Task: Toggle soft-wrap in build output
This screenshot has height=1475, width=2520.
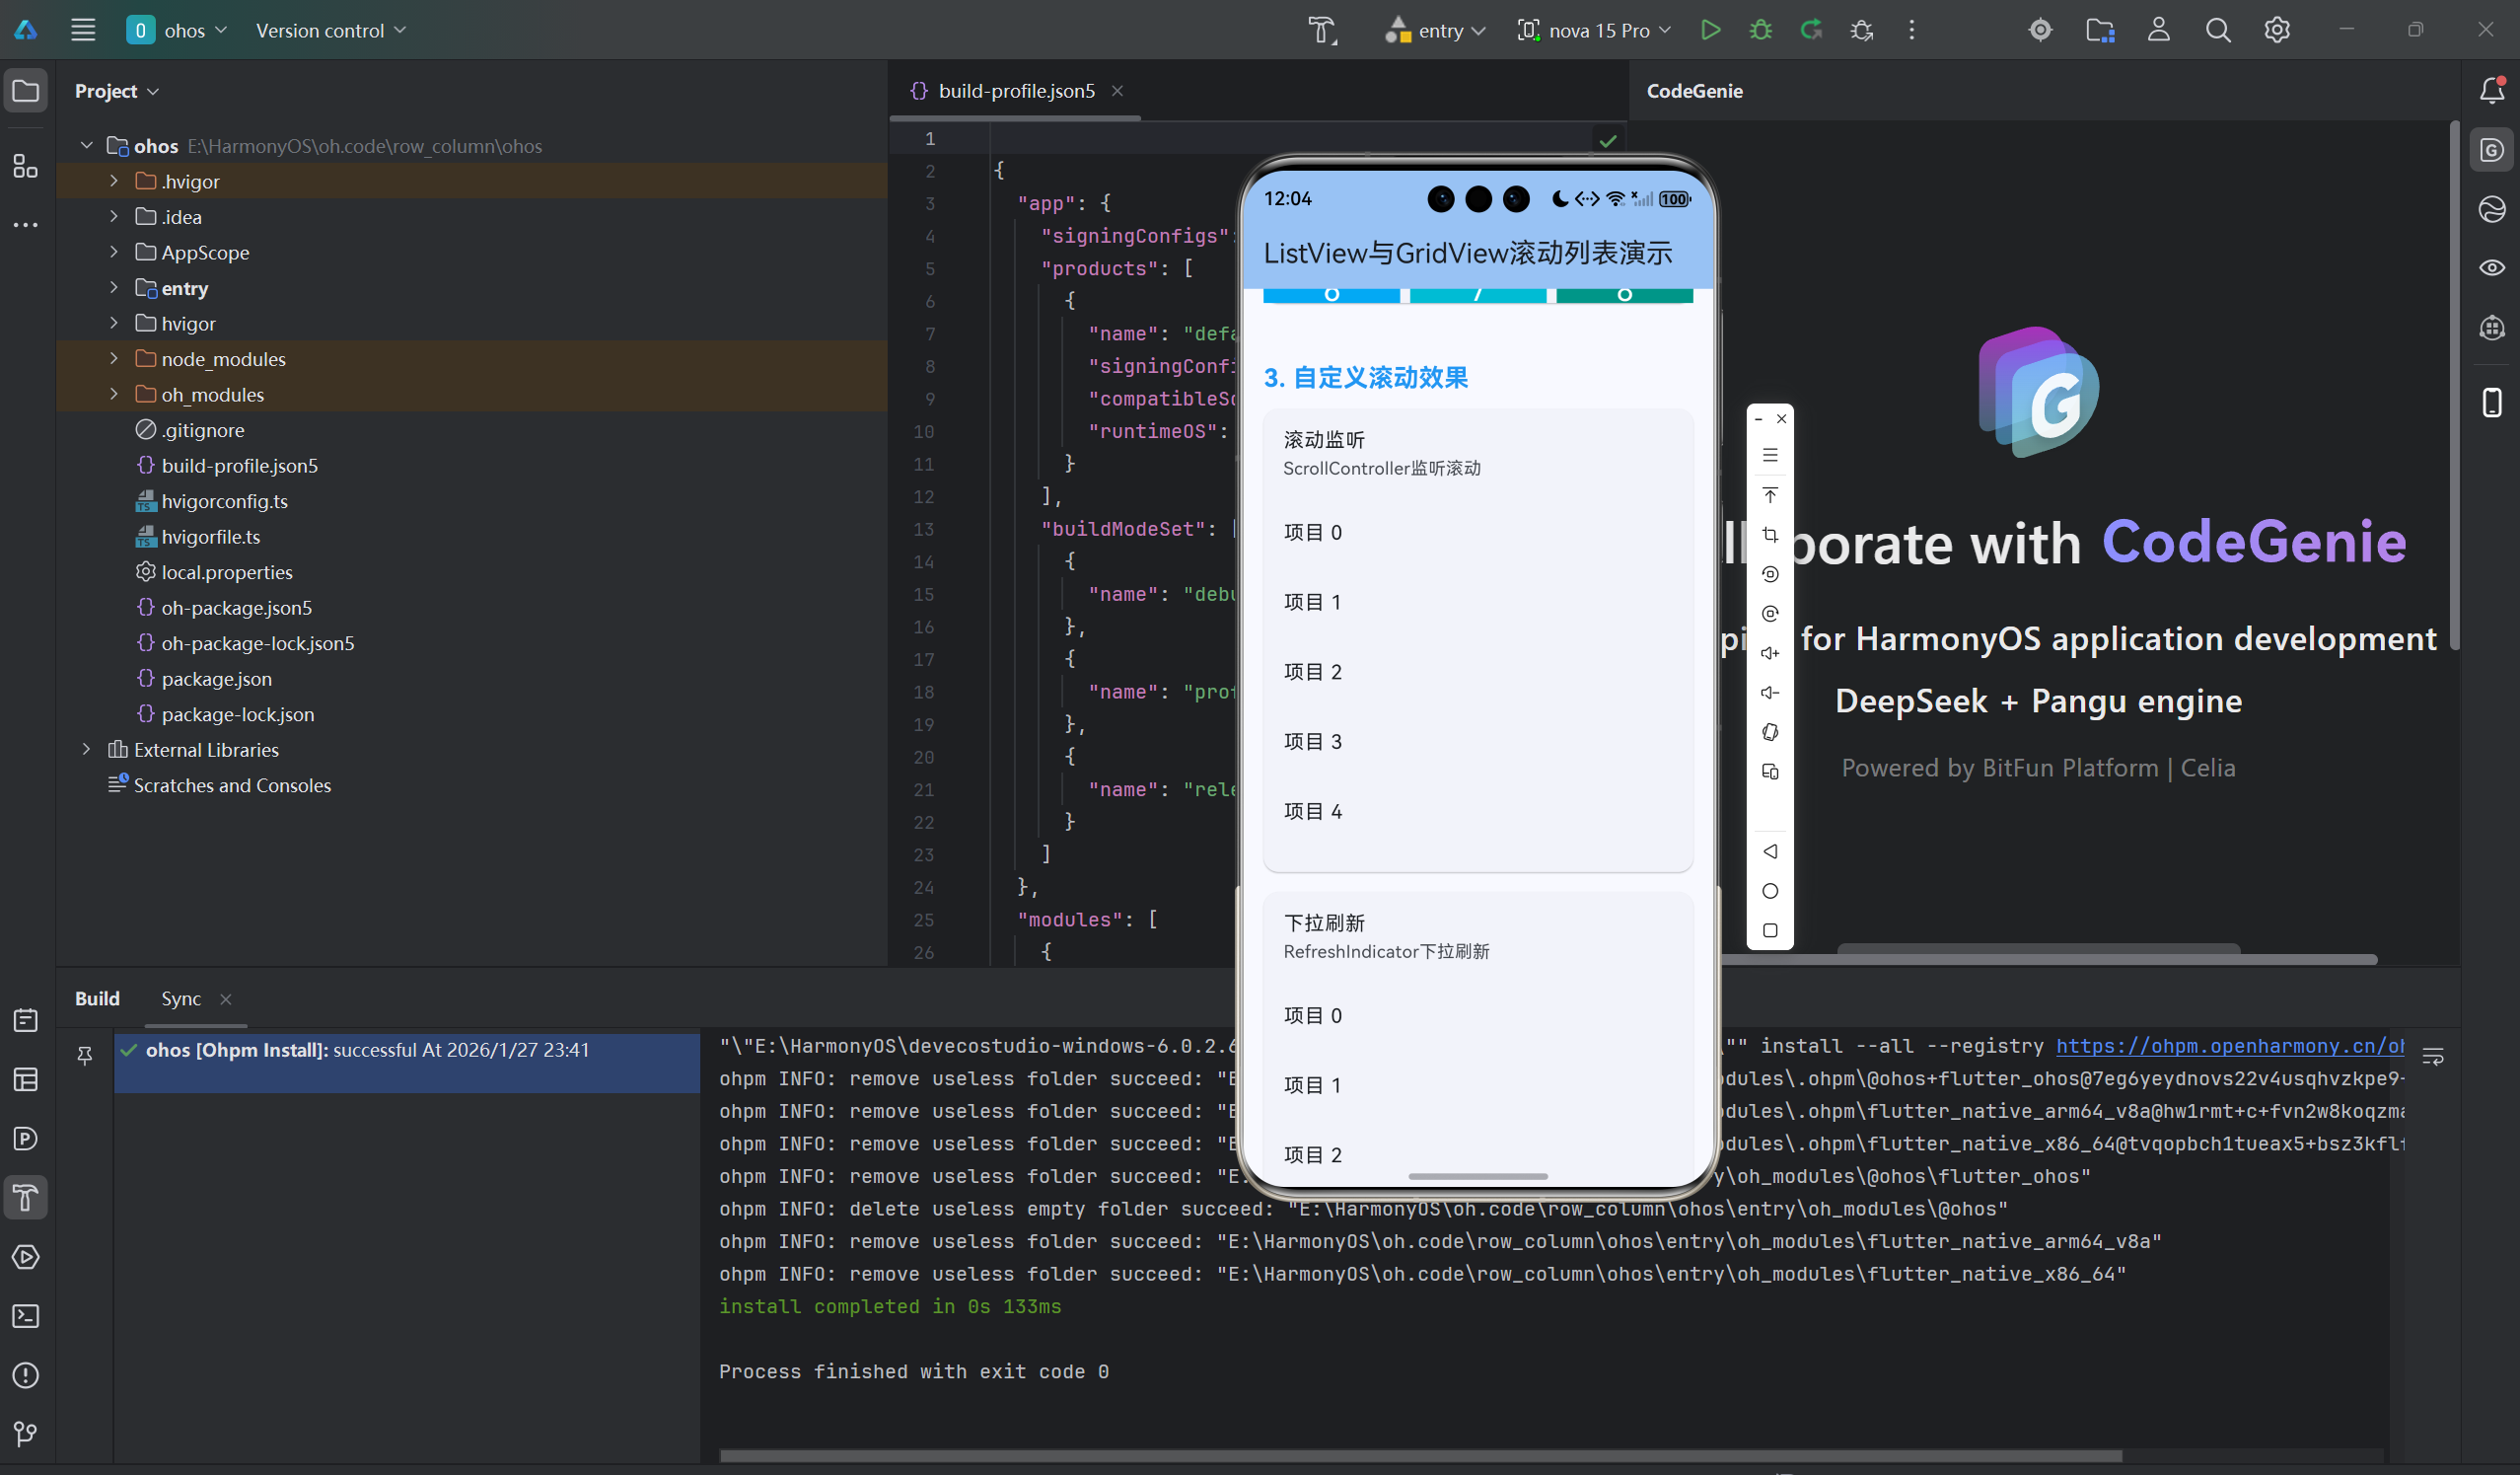Action: click(x=2433, y=1056)
